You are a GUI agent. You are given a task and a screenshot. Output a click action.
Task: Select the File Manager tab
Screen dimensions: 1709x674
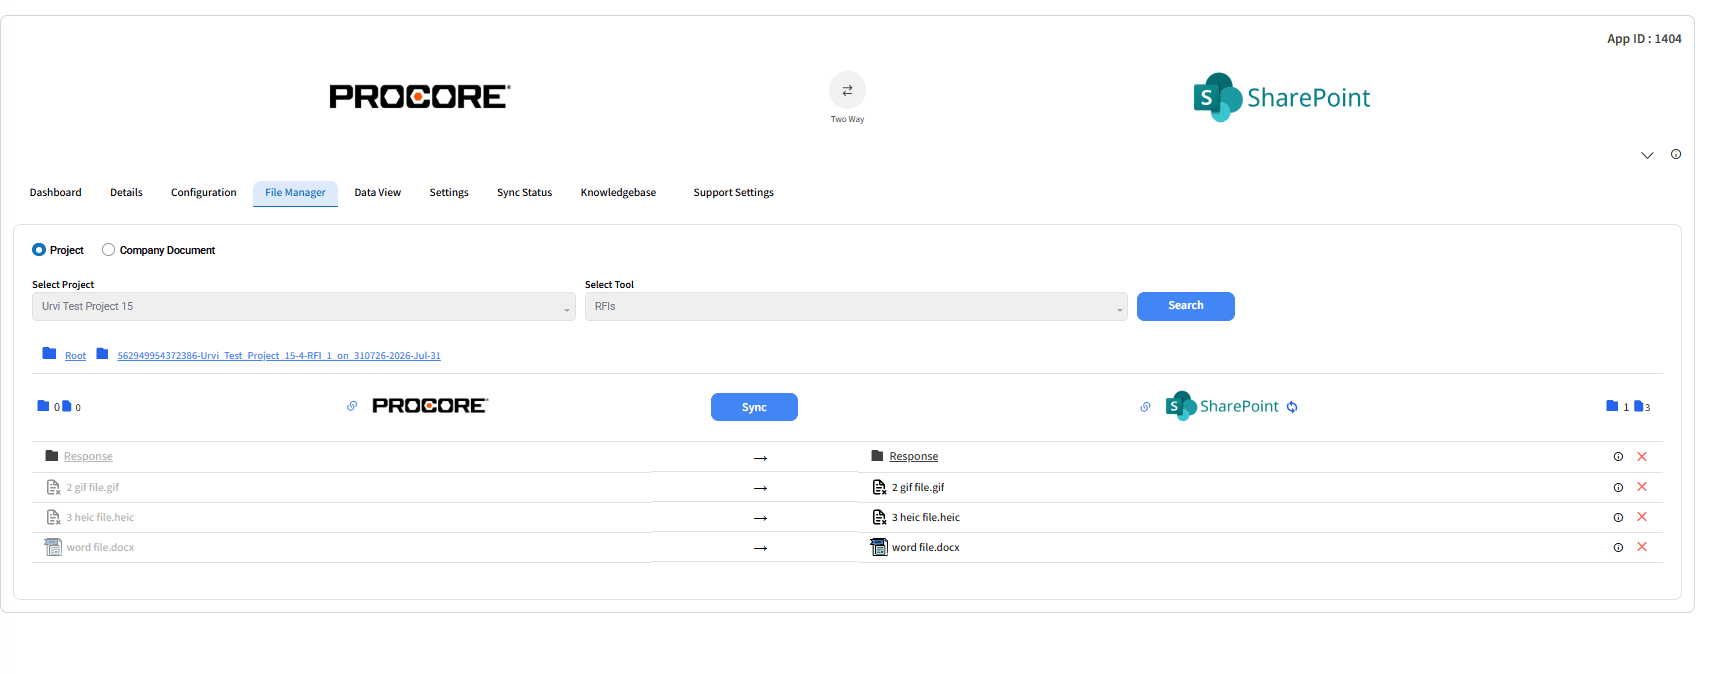click(x=295, y=193)
